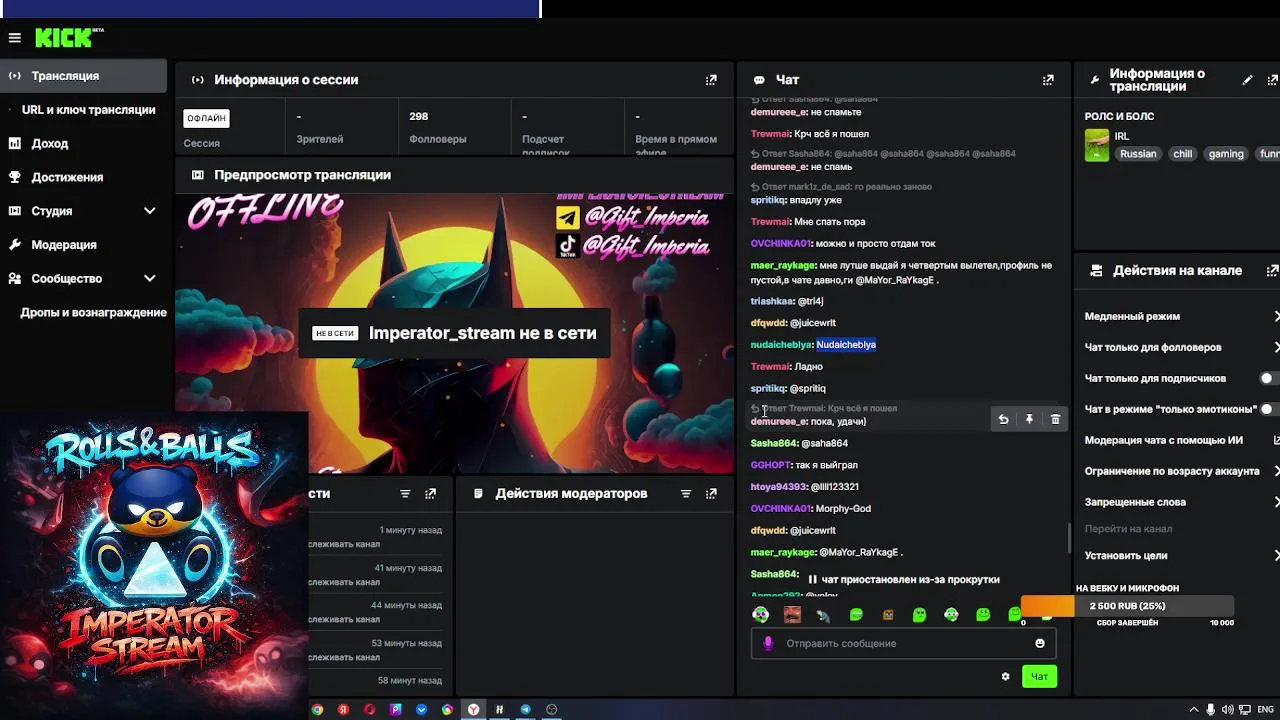Click the 2 500 RUB donation progress bar

click(1127, 606)
